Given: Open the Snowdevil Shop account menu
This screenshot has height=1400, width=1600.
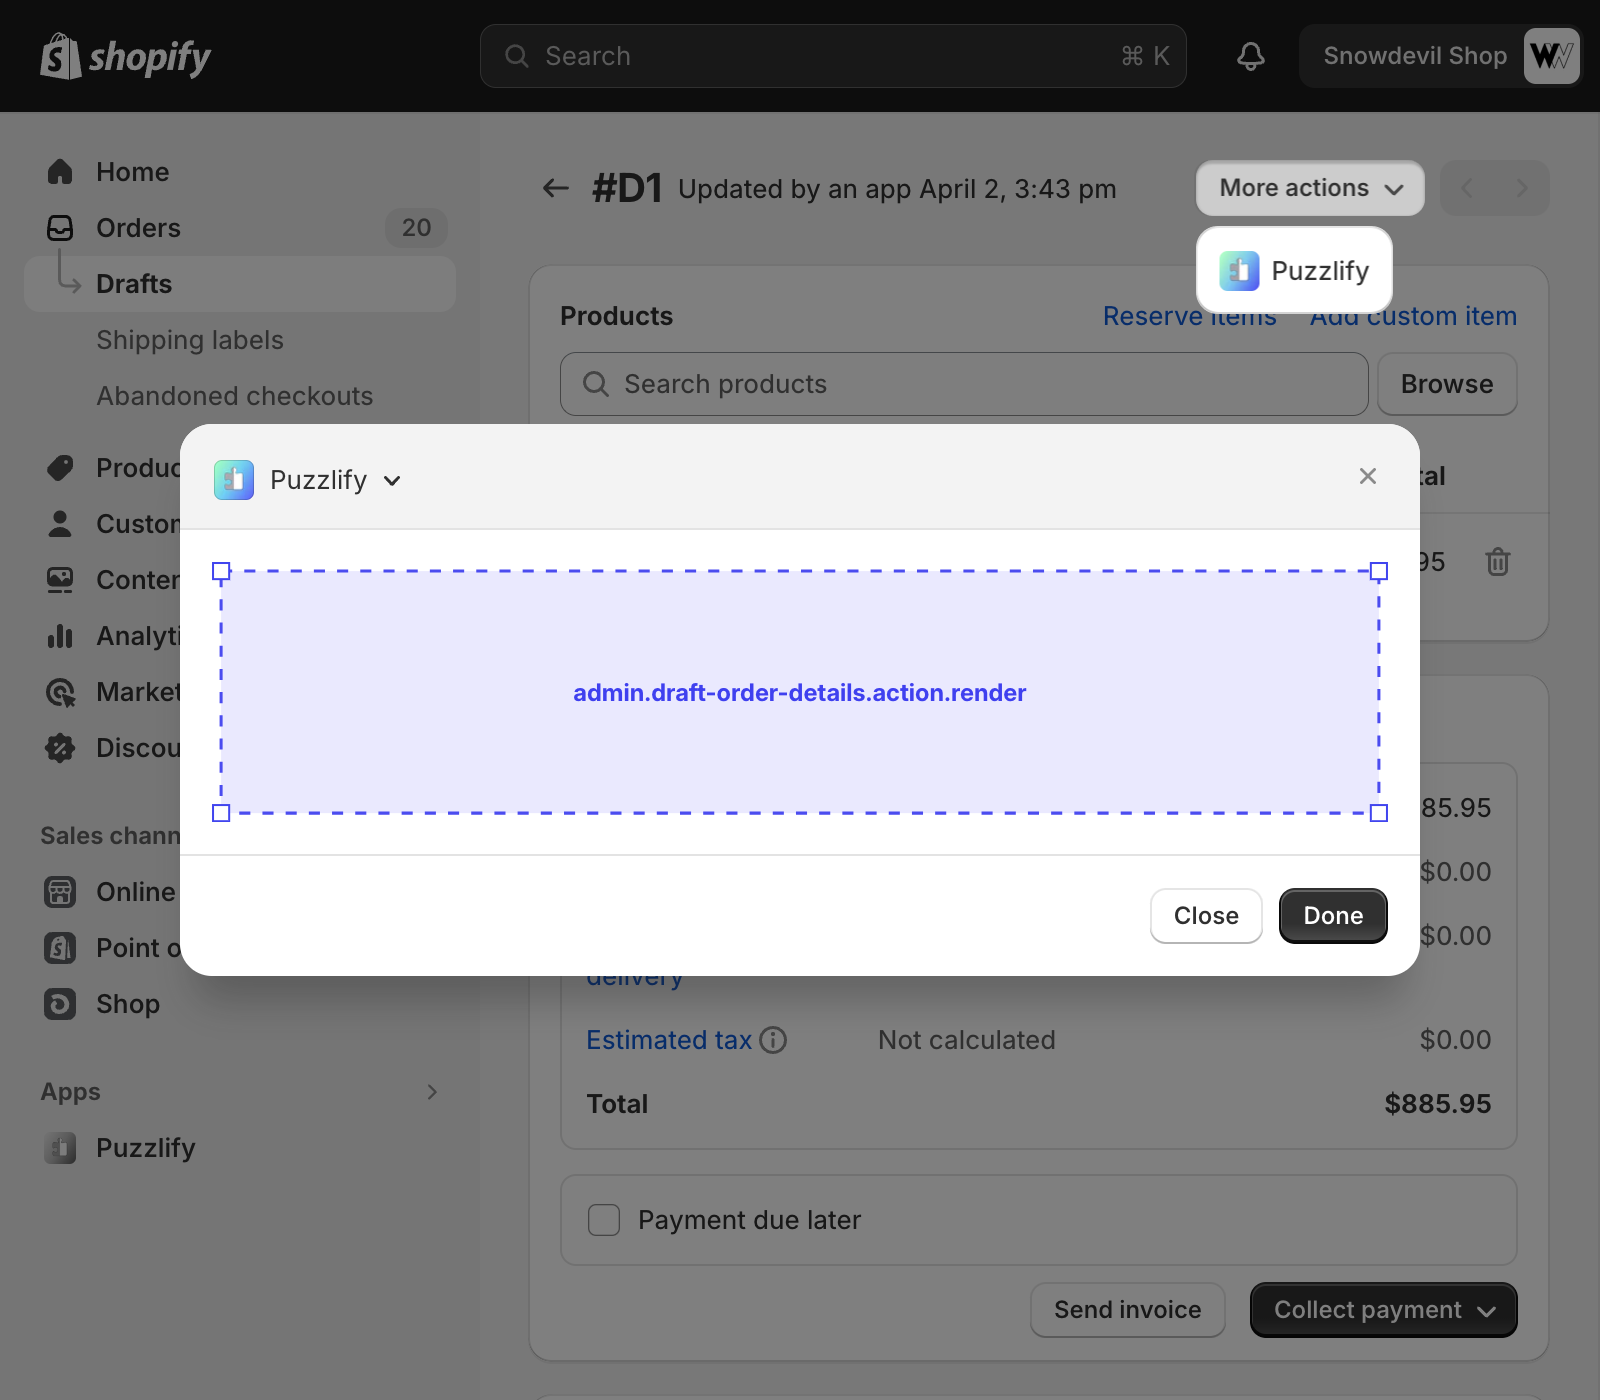Looking at the screenshot, I should 1440,56.
